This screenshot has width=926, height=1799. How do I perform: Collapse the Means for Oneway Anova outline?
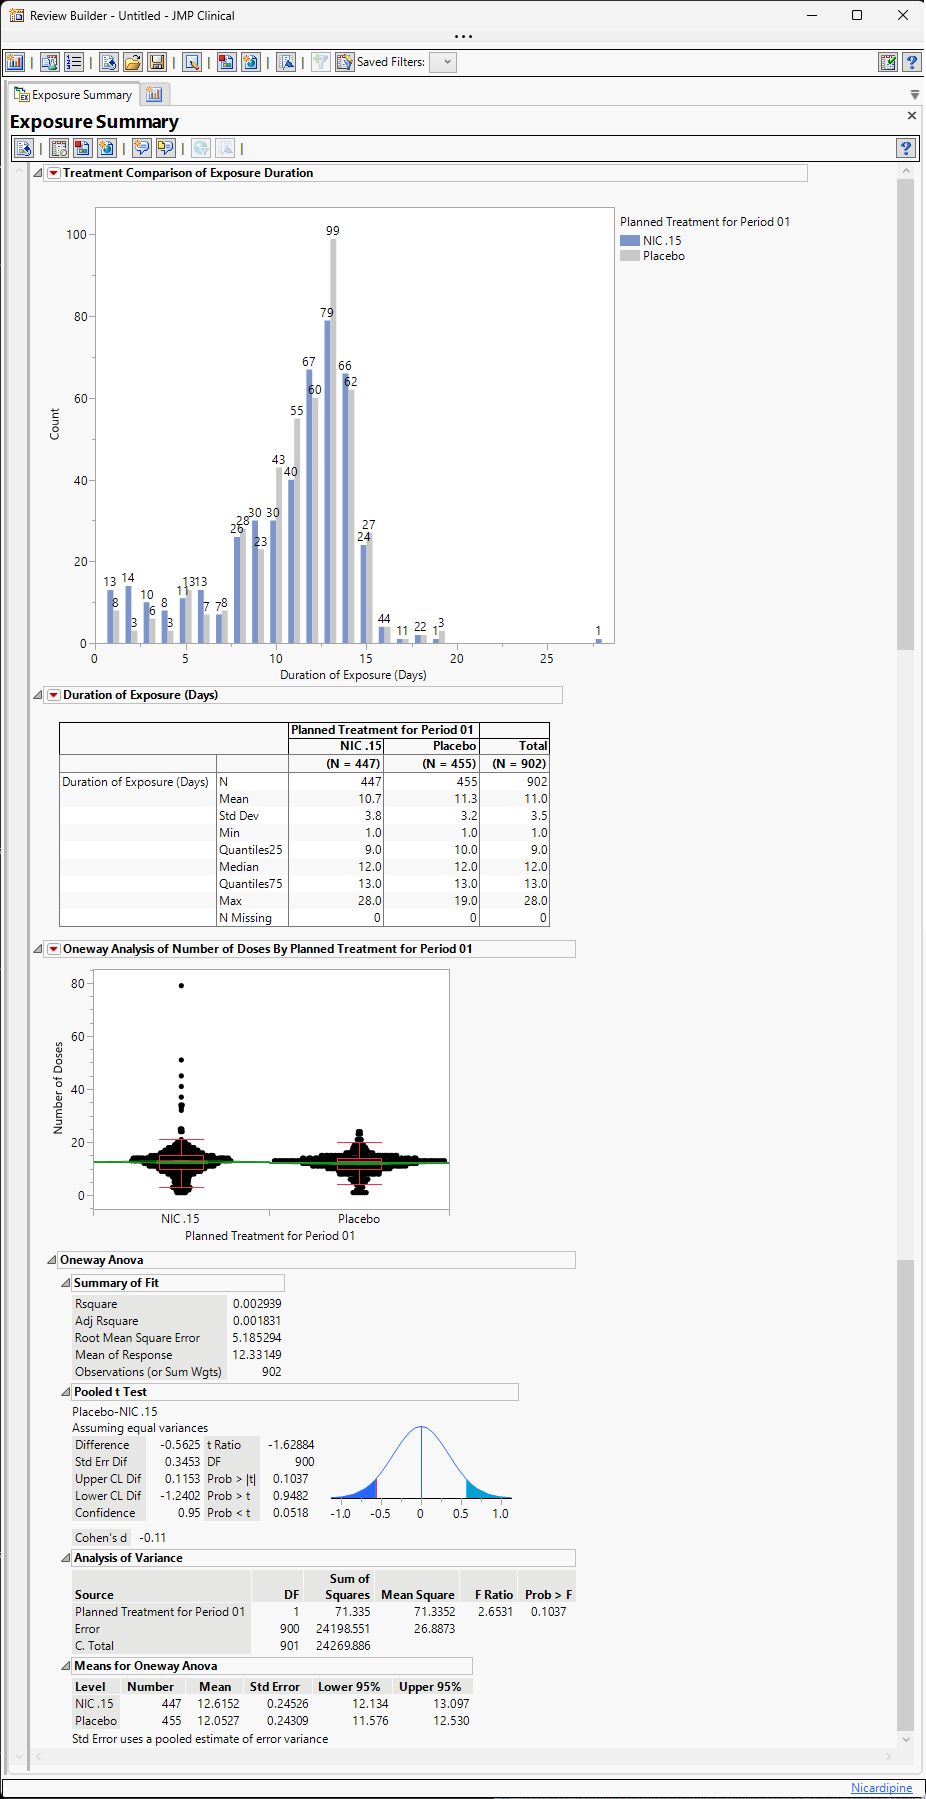[66, 1666]
